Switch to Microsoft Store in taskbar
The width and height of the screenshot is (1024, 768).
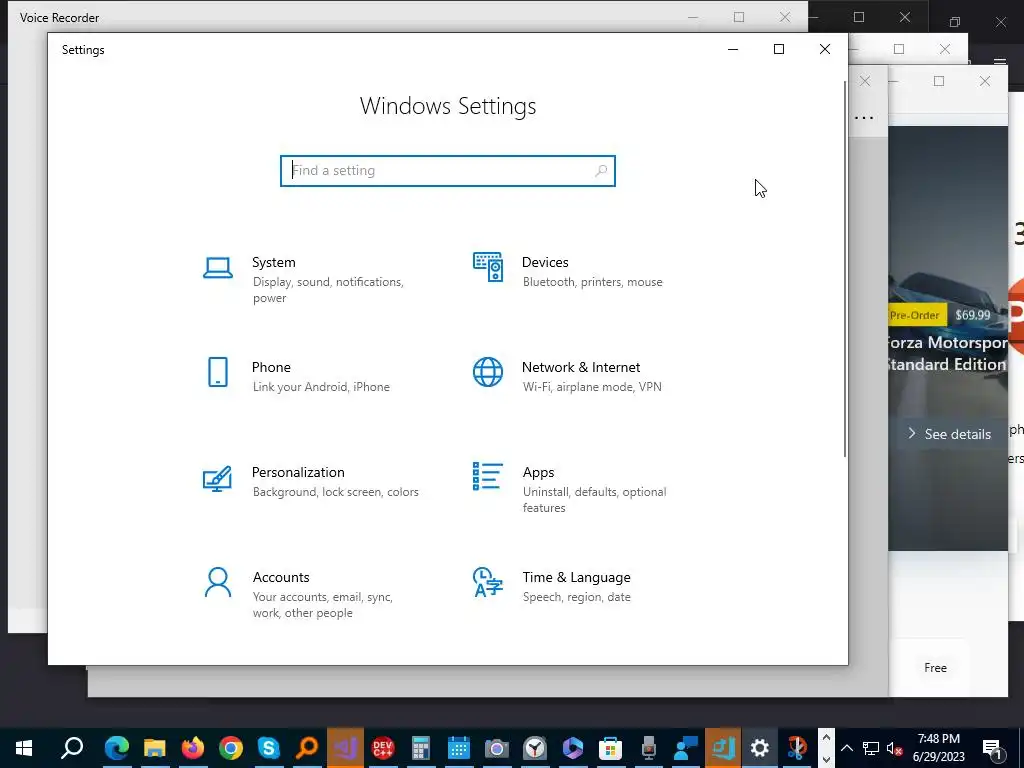point(610,748)
